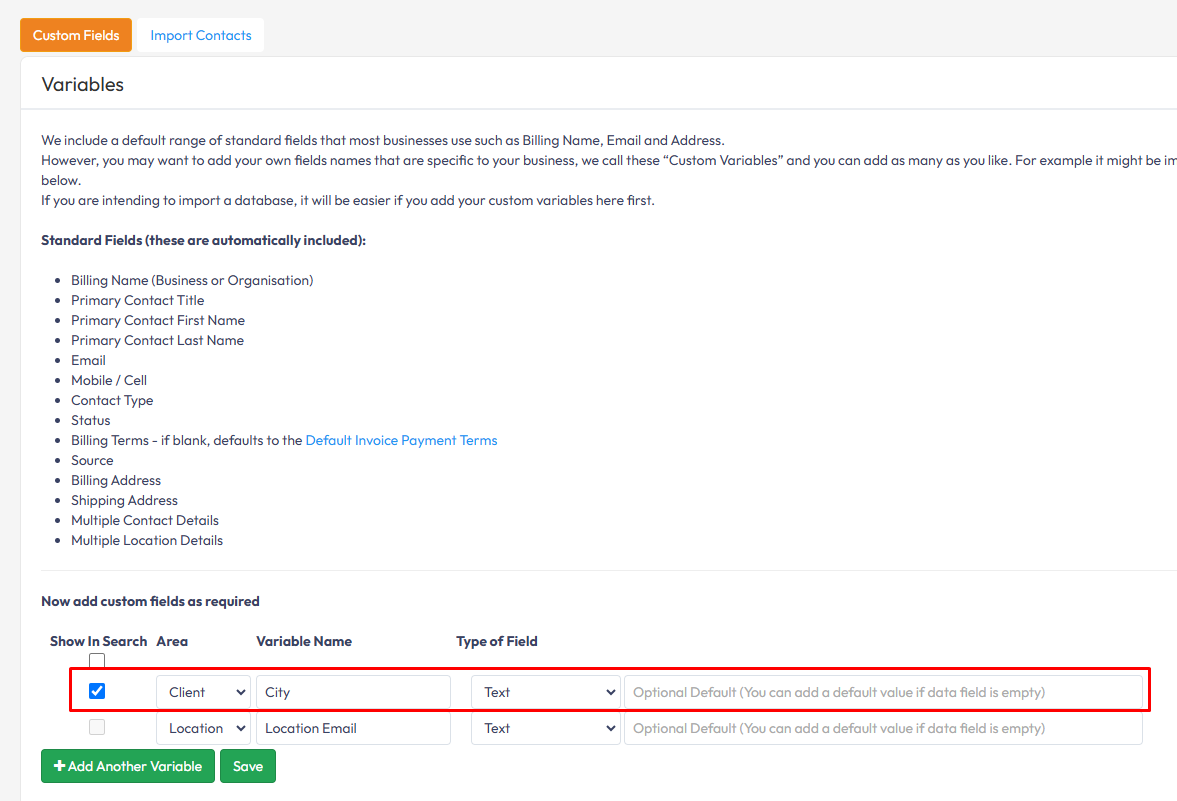Select the Area column header

coord(172,641)
